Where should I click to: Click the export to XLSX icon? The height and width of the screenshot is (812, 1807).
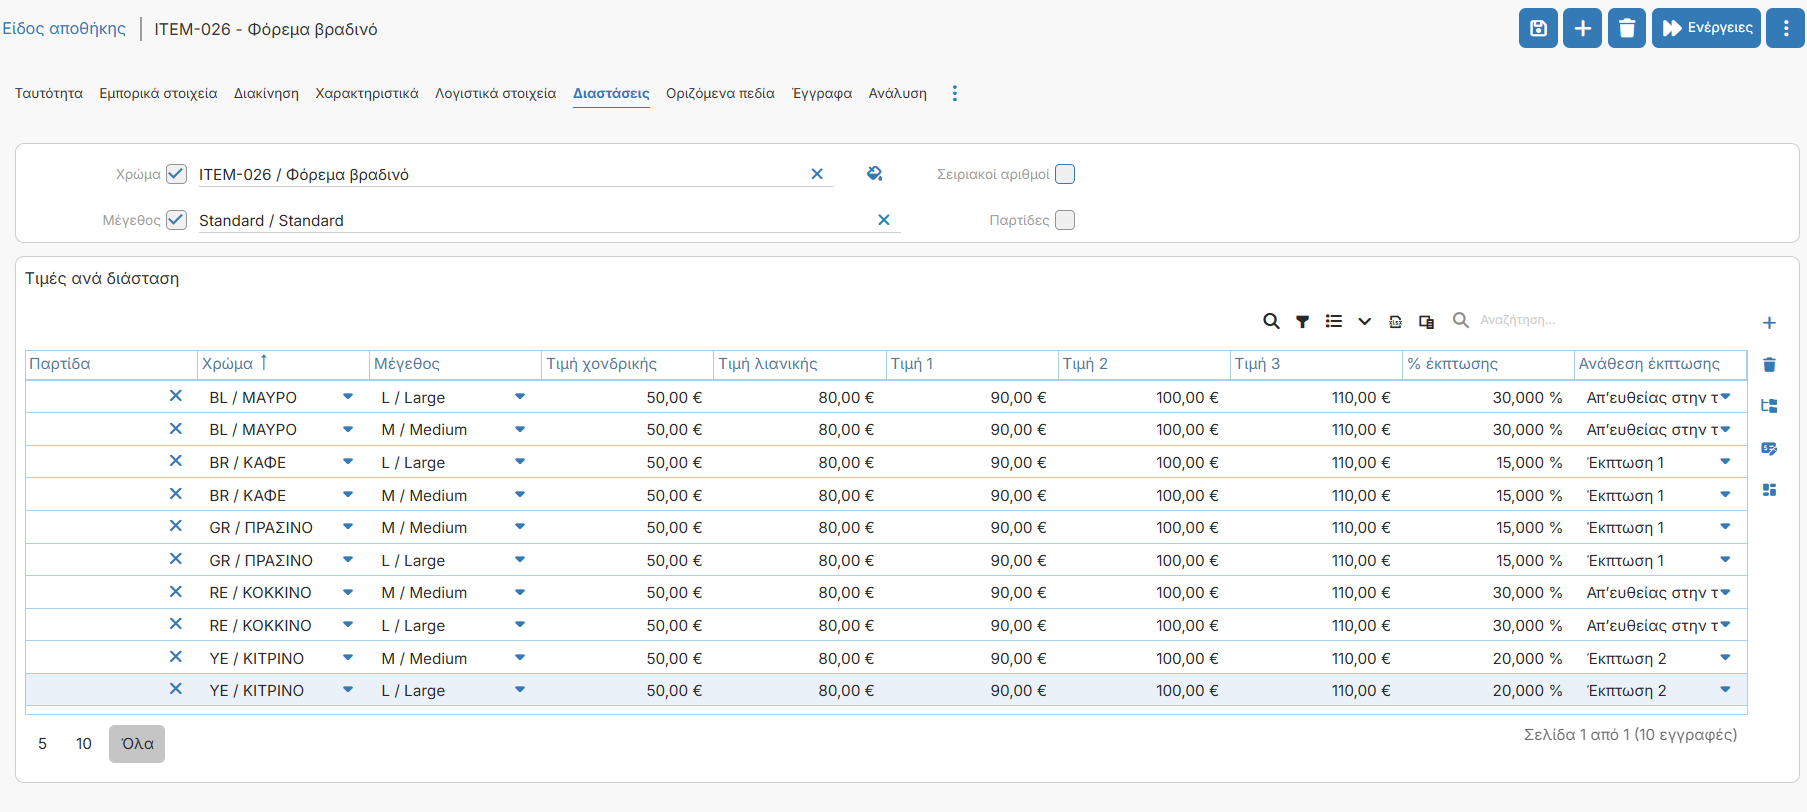1396,321
